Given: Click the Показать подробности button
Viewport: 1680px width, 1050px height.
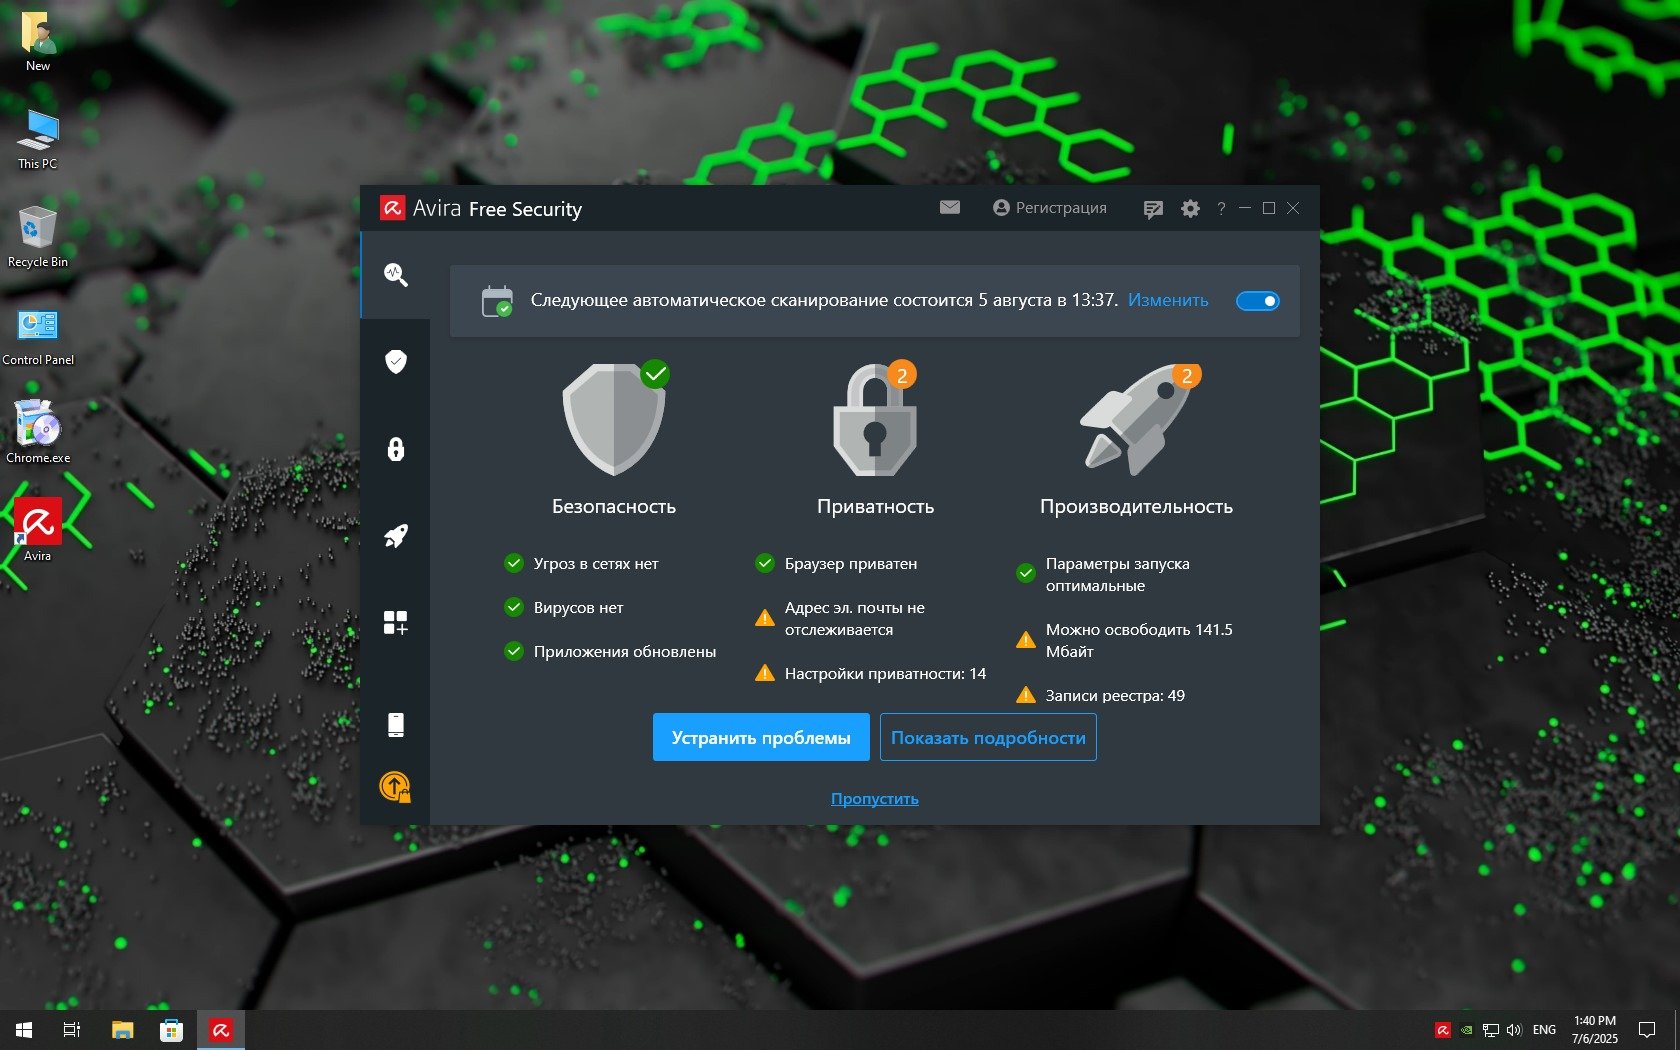Looking at the screenshot, I should tap(988, 737).
